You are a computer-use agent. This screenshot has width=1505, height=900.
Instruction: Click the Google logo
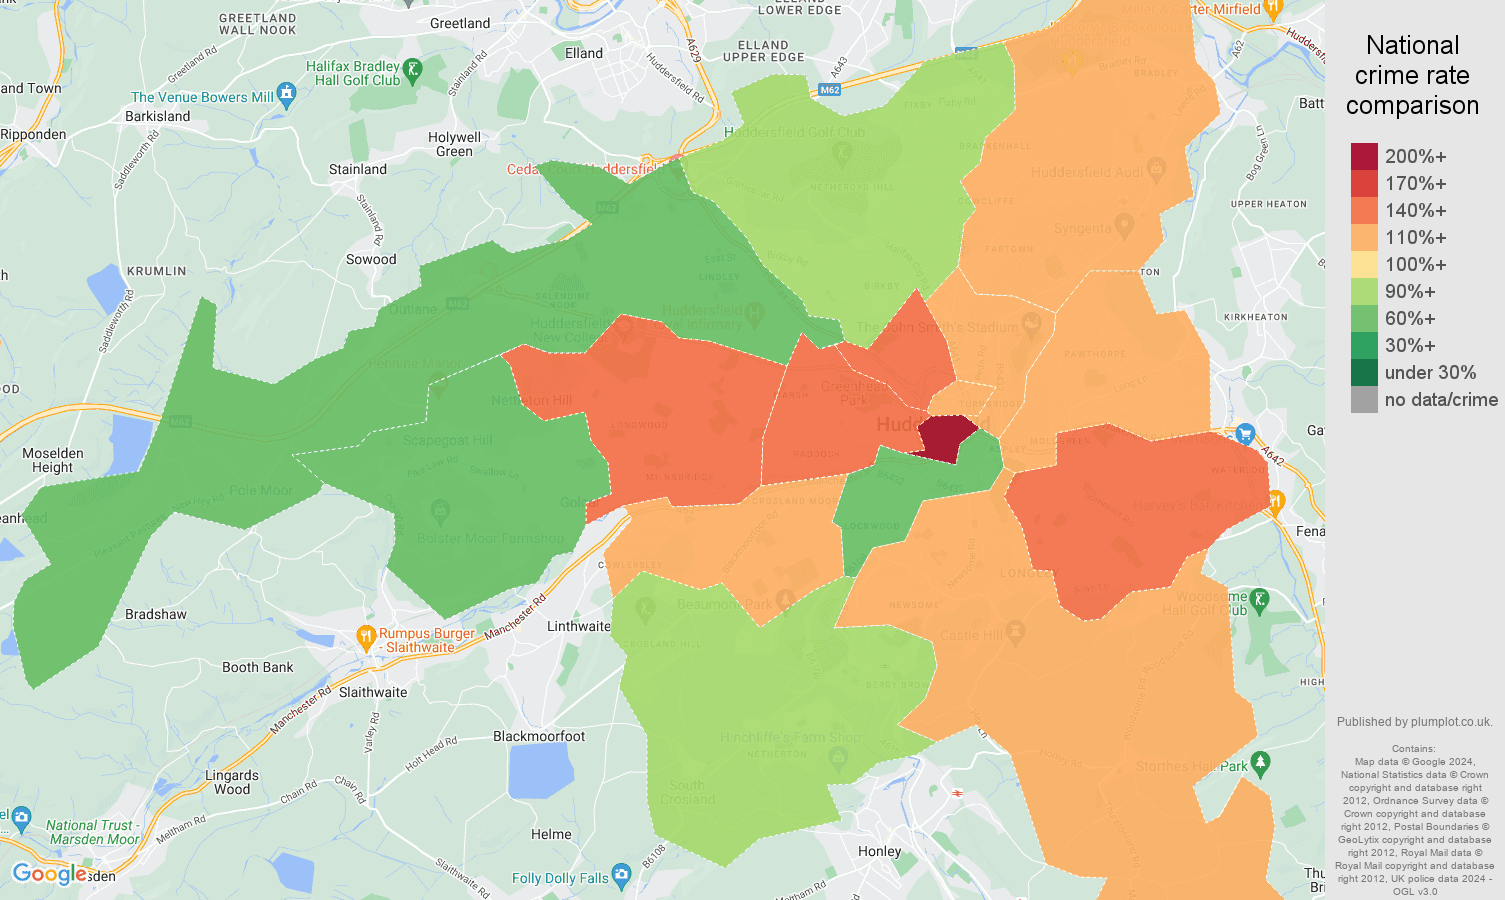(x=50, y=874)
